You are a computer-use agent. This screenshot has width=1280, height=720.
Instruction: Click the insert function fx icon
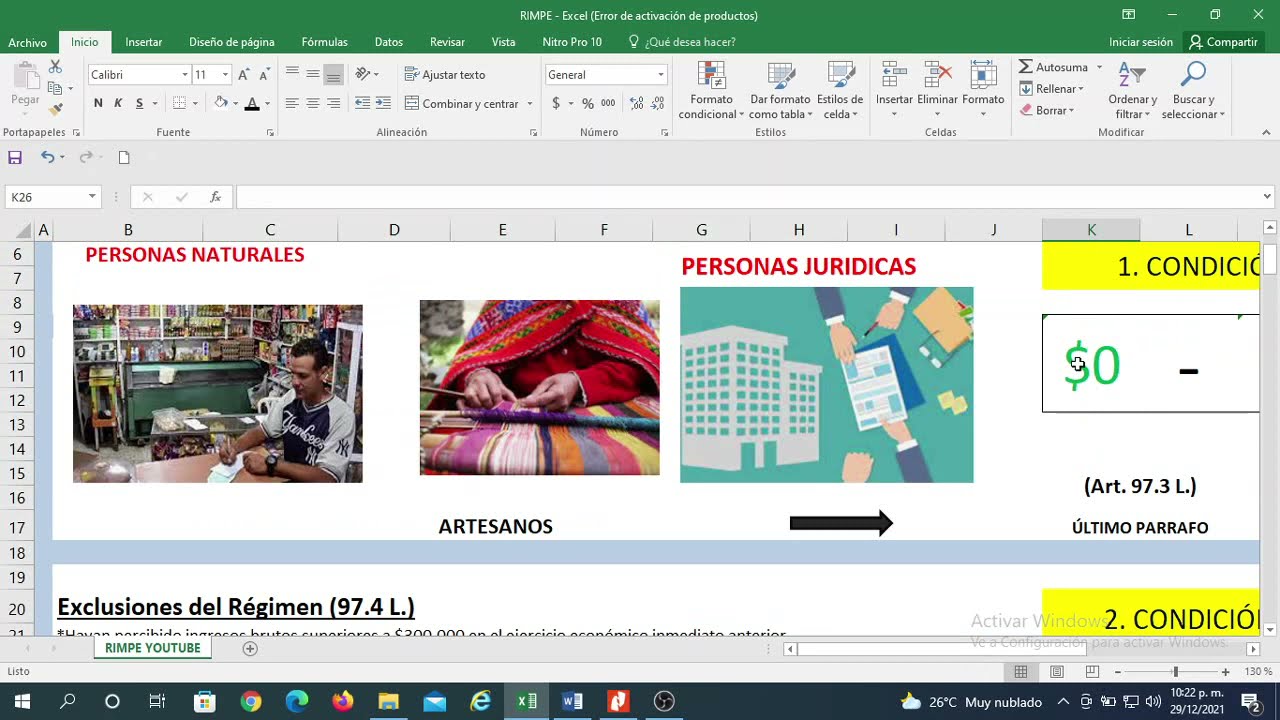tap(215, 197)
